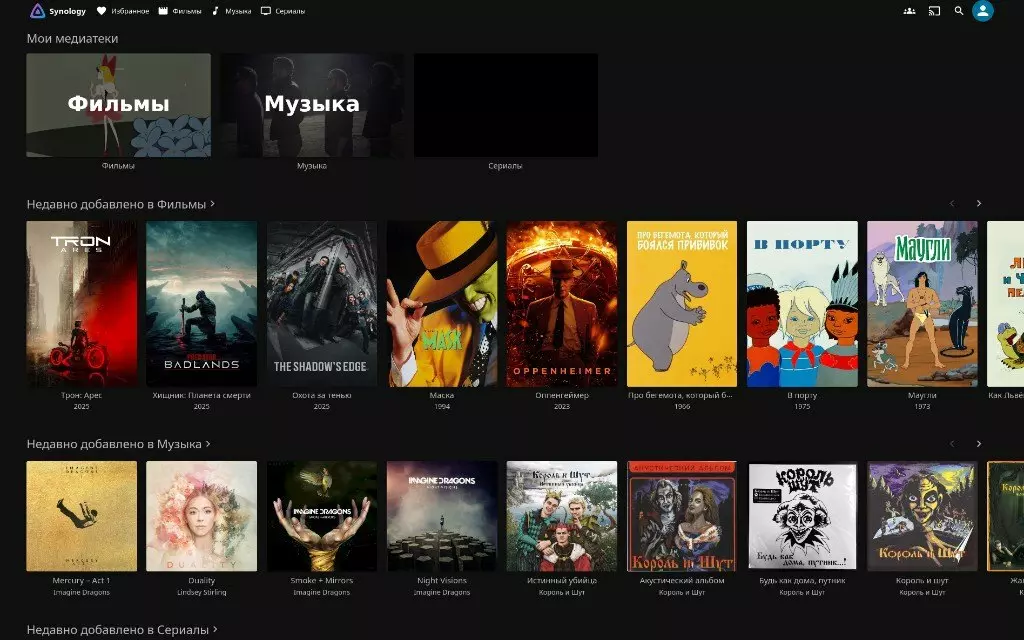The width and height of the screenshot is (1024, 640).
Task: Go to Фильмы in top navigation
Action: (180, 11)
